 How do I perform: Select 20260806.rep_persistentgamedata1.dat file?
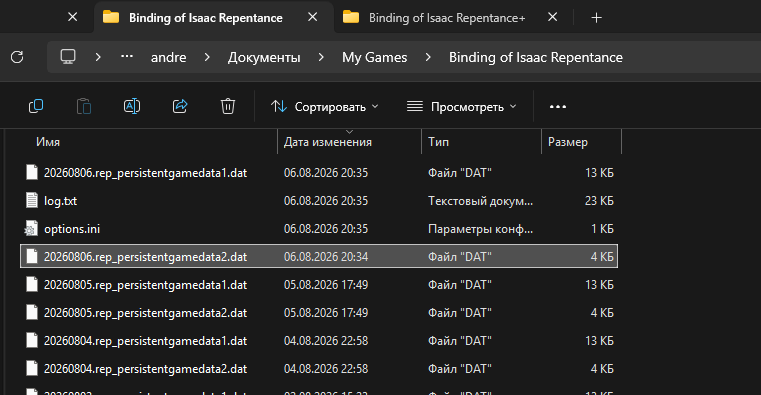(319, 173)
